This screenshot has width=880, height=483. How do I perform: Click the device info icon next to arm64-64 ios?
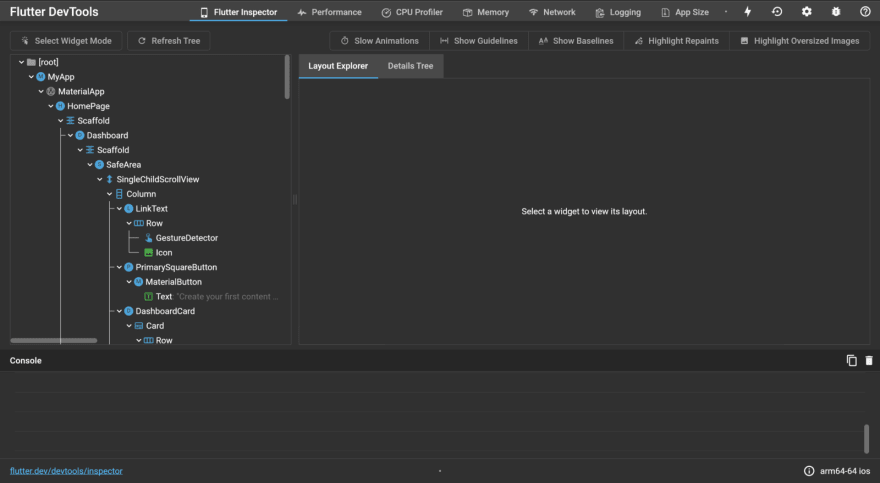click(x=809, y=471)
